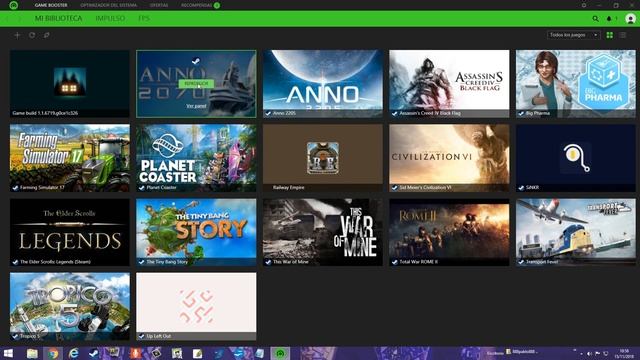The image size is (640, 360).
Task: Click the green Reproducir button on Anno 2070
Action: pyautogui.click(x=196, y=84)
